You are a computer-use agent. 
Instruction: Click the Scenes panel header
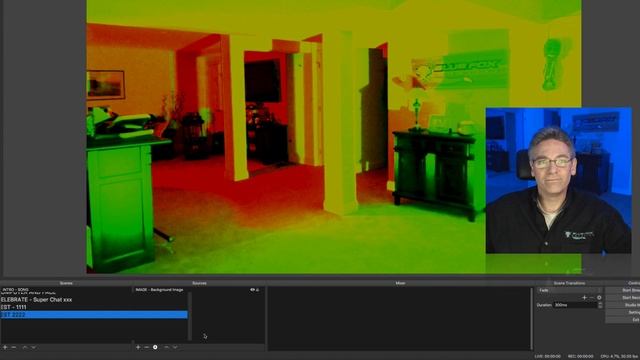coord(66,283)
